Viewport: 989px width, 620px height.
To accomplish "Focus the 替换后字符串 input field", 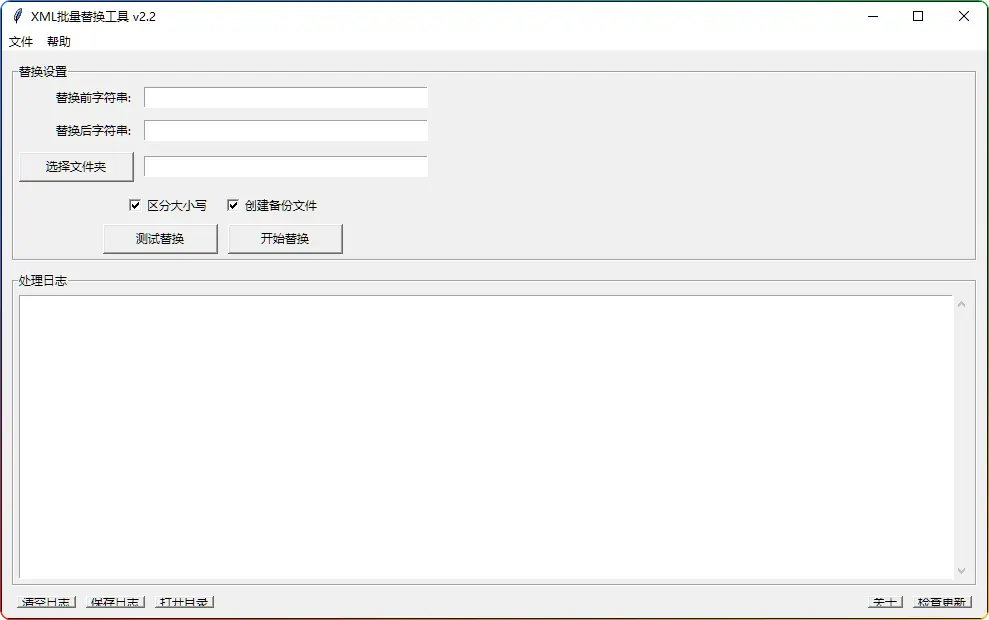I will 286,131.
